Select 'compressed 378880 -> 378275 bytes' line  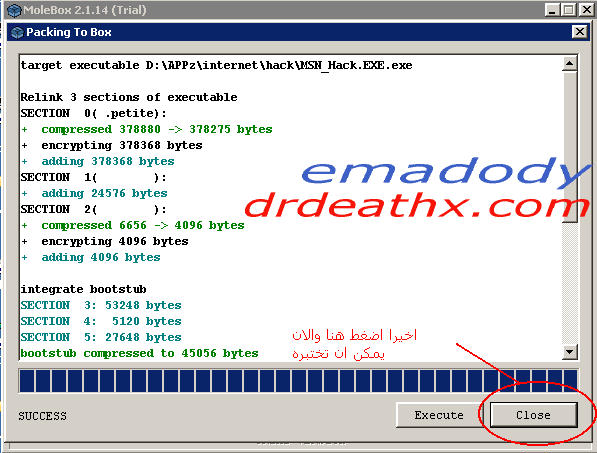point(147,129)
